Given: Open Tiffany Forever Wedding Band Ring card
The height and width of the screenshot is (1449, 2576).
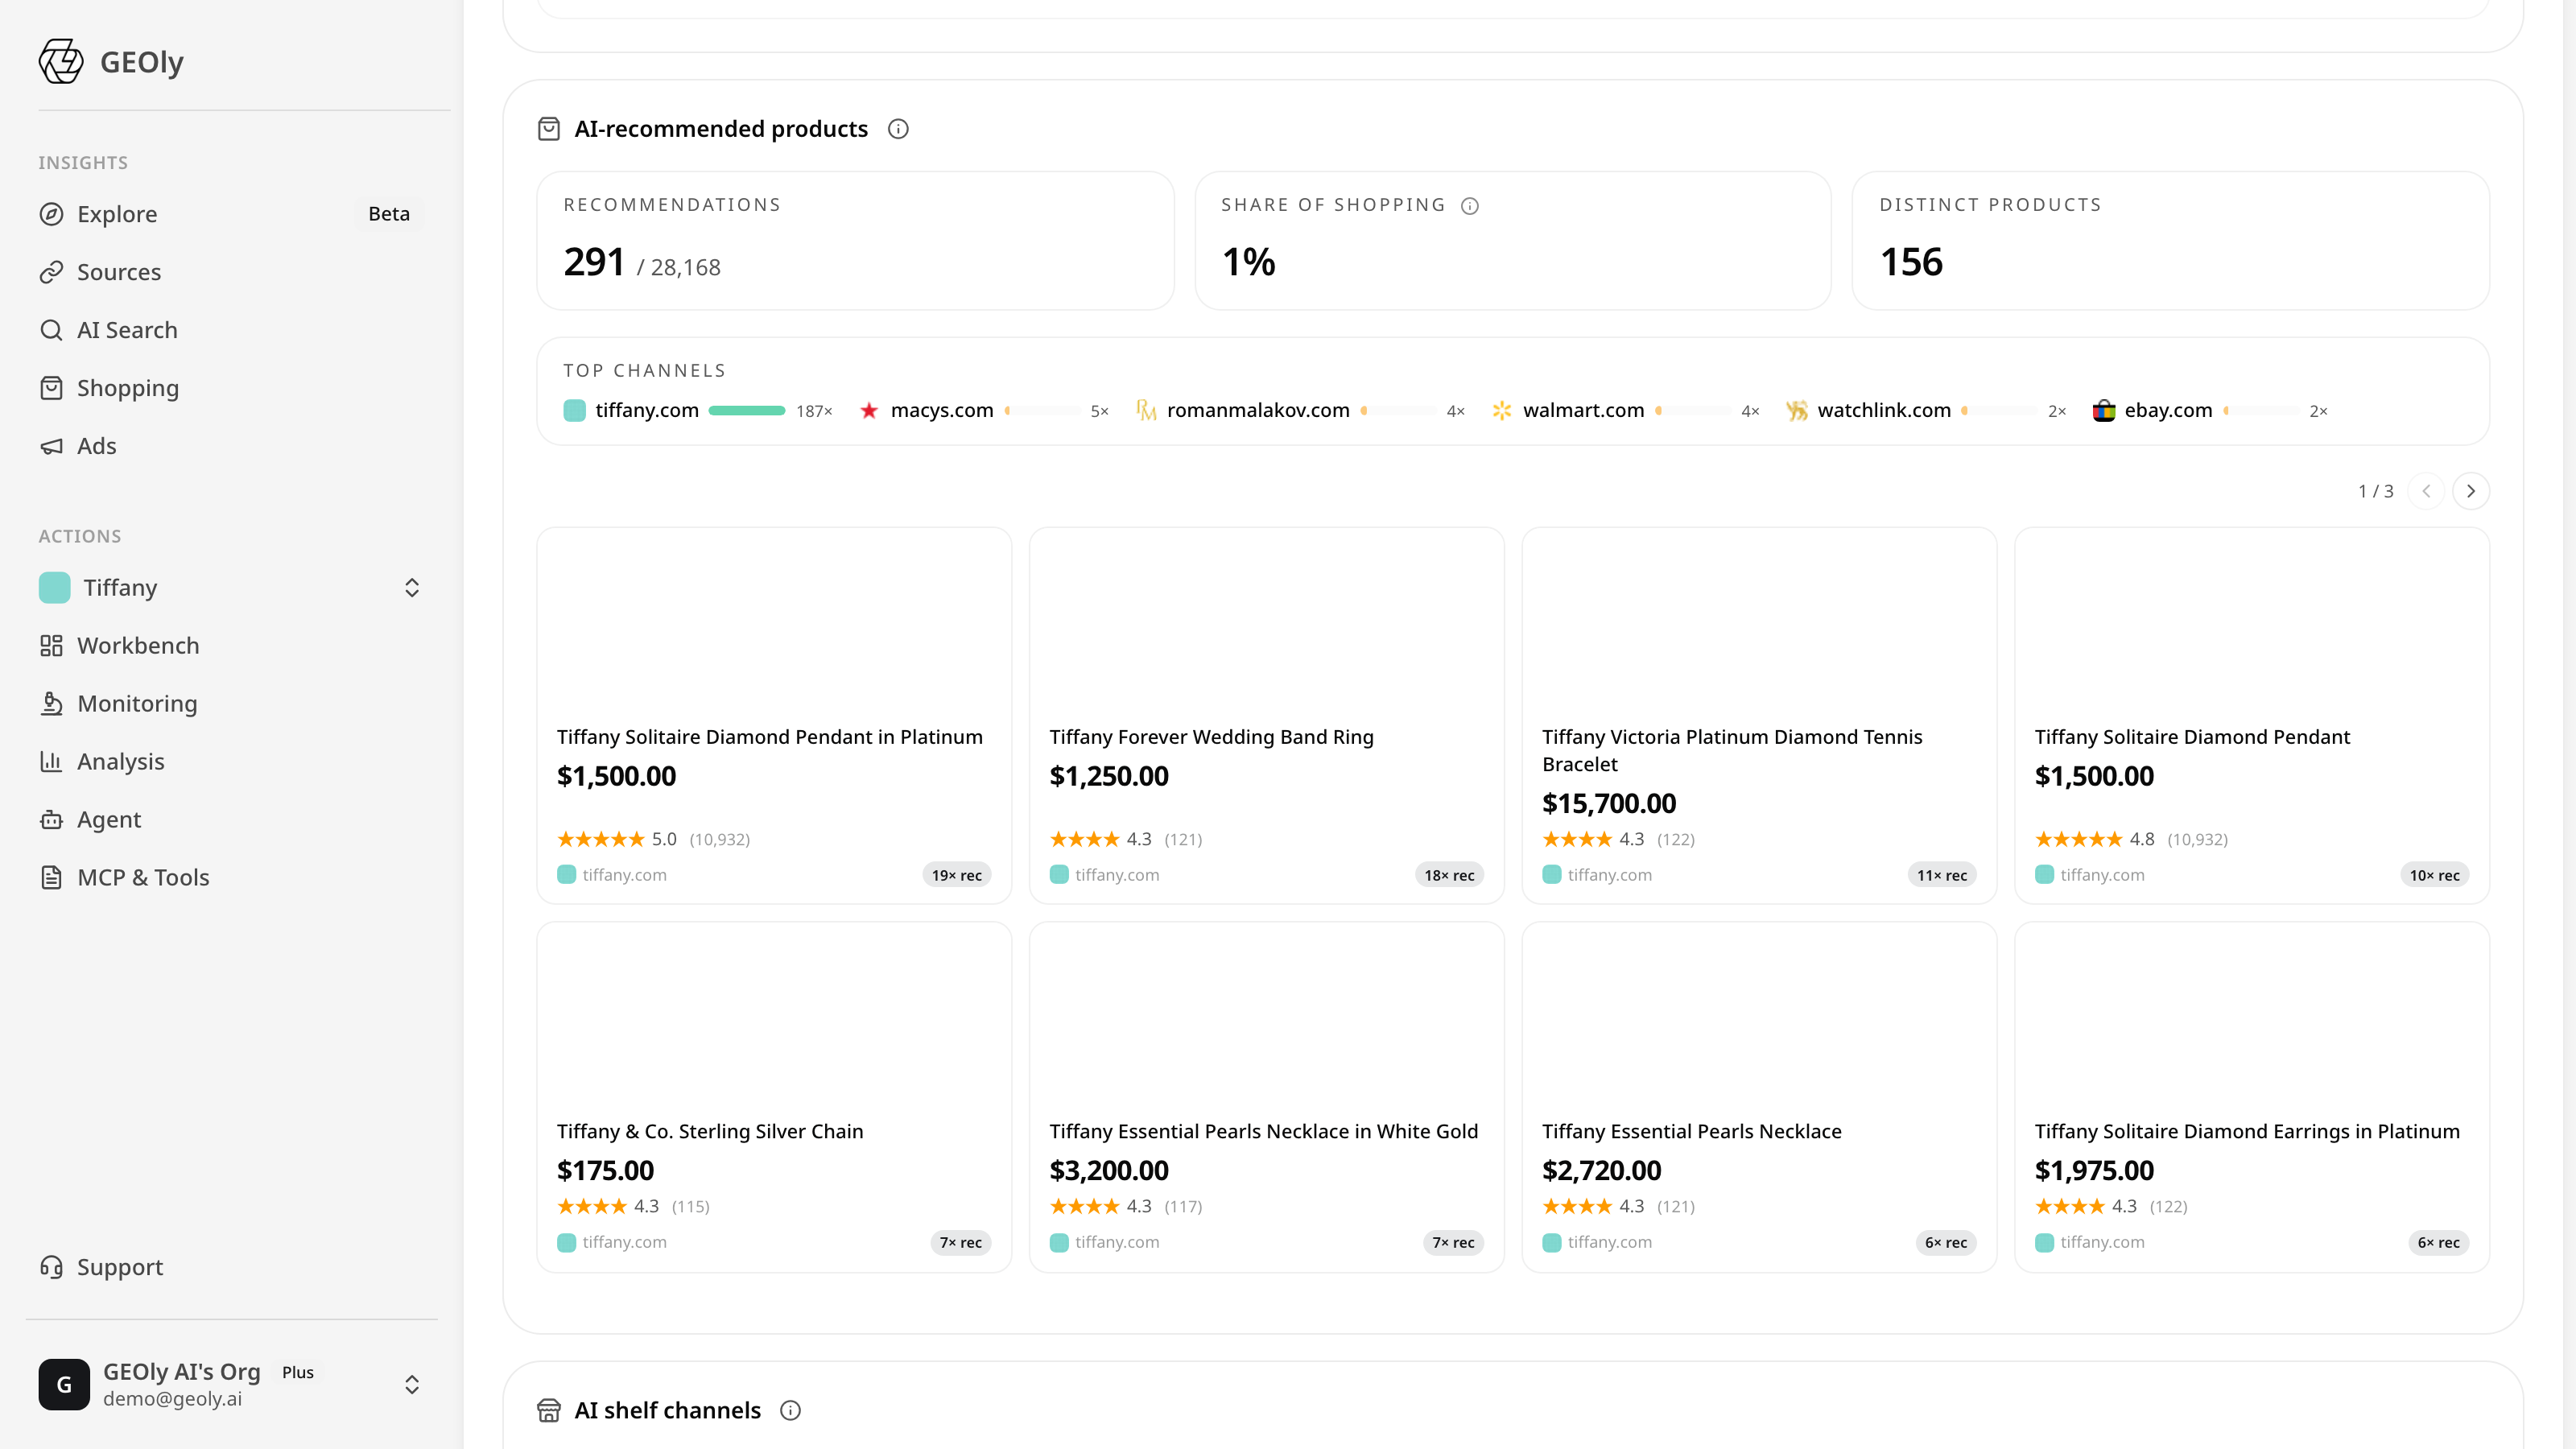Looking at the screenshot, I should [1266, 716].
